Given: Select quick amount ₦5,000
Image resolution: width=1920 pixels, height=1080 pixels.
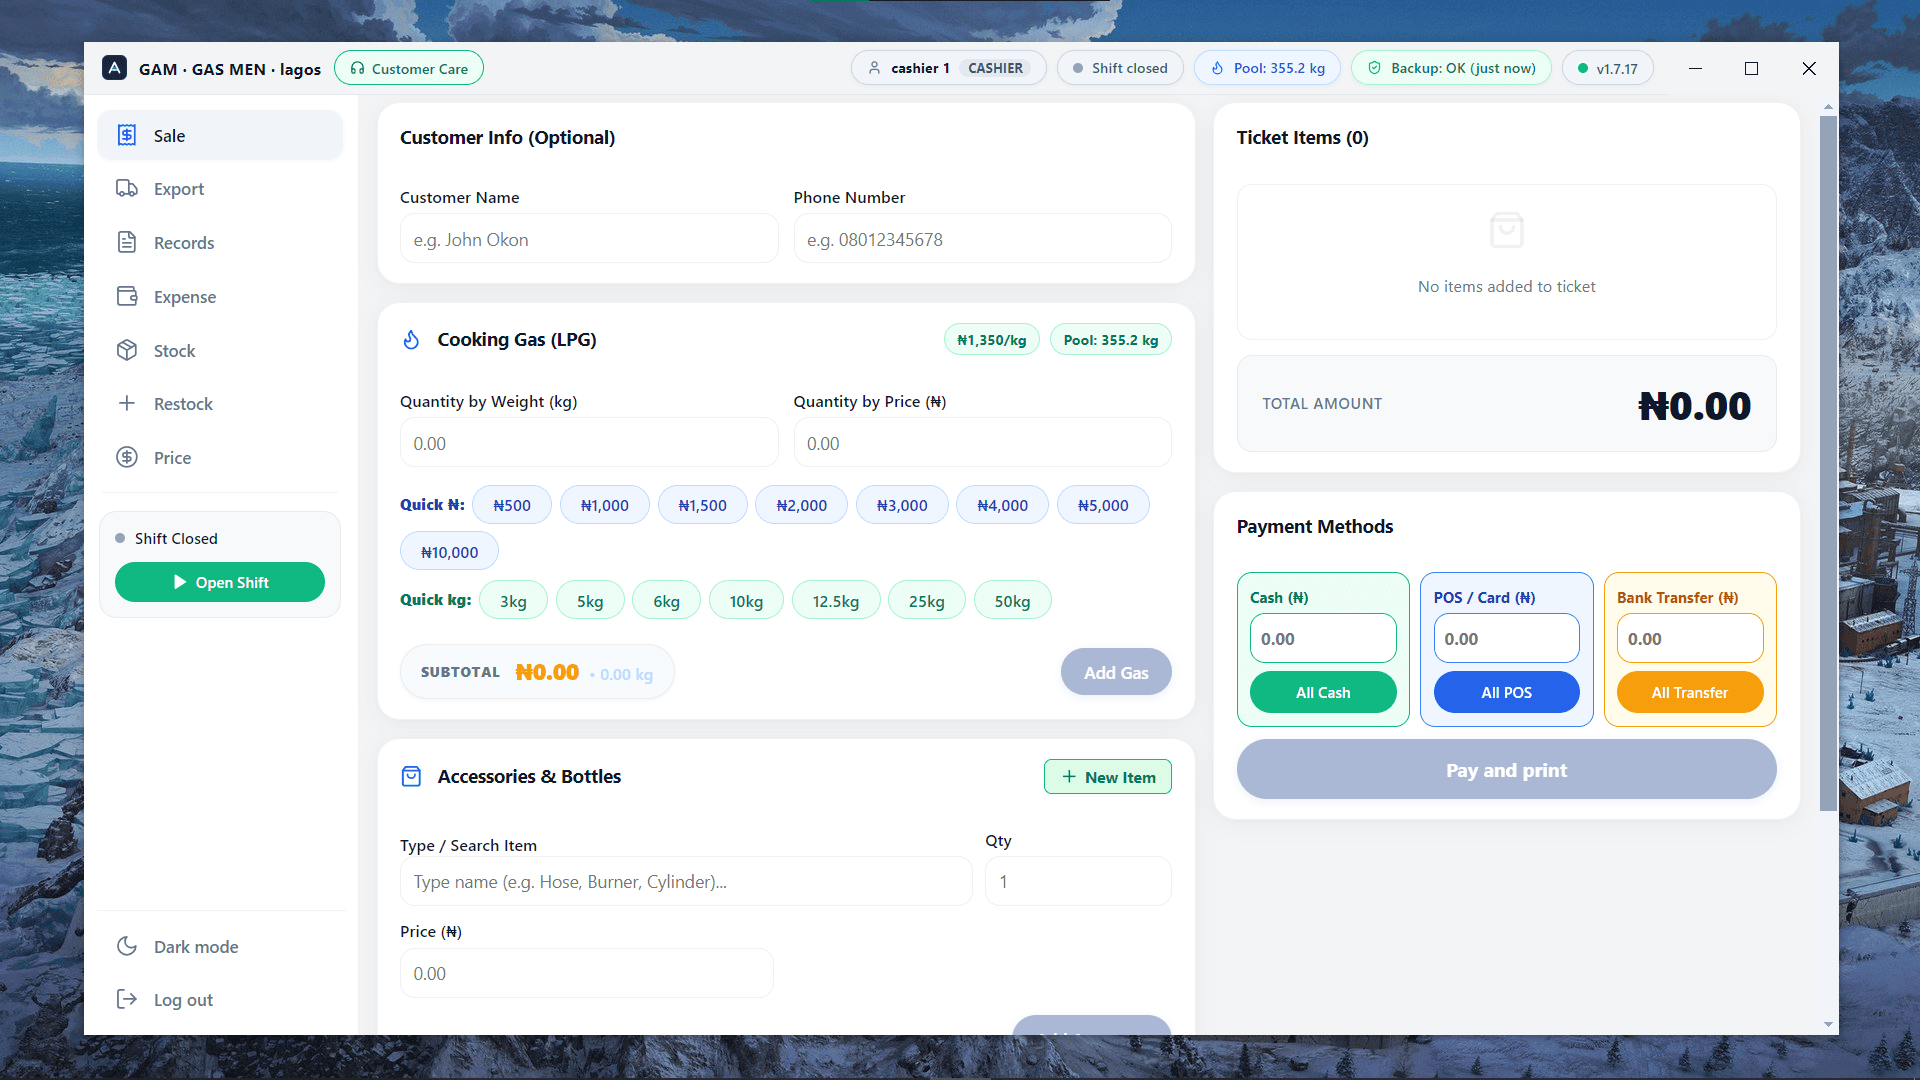Looking at the screenshot, I should coord(1103,505).
